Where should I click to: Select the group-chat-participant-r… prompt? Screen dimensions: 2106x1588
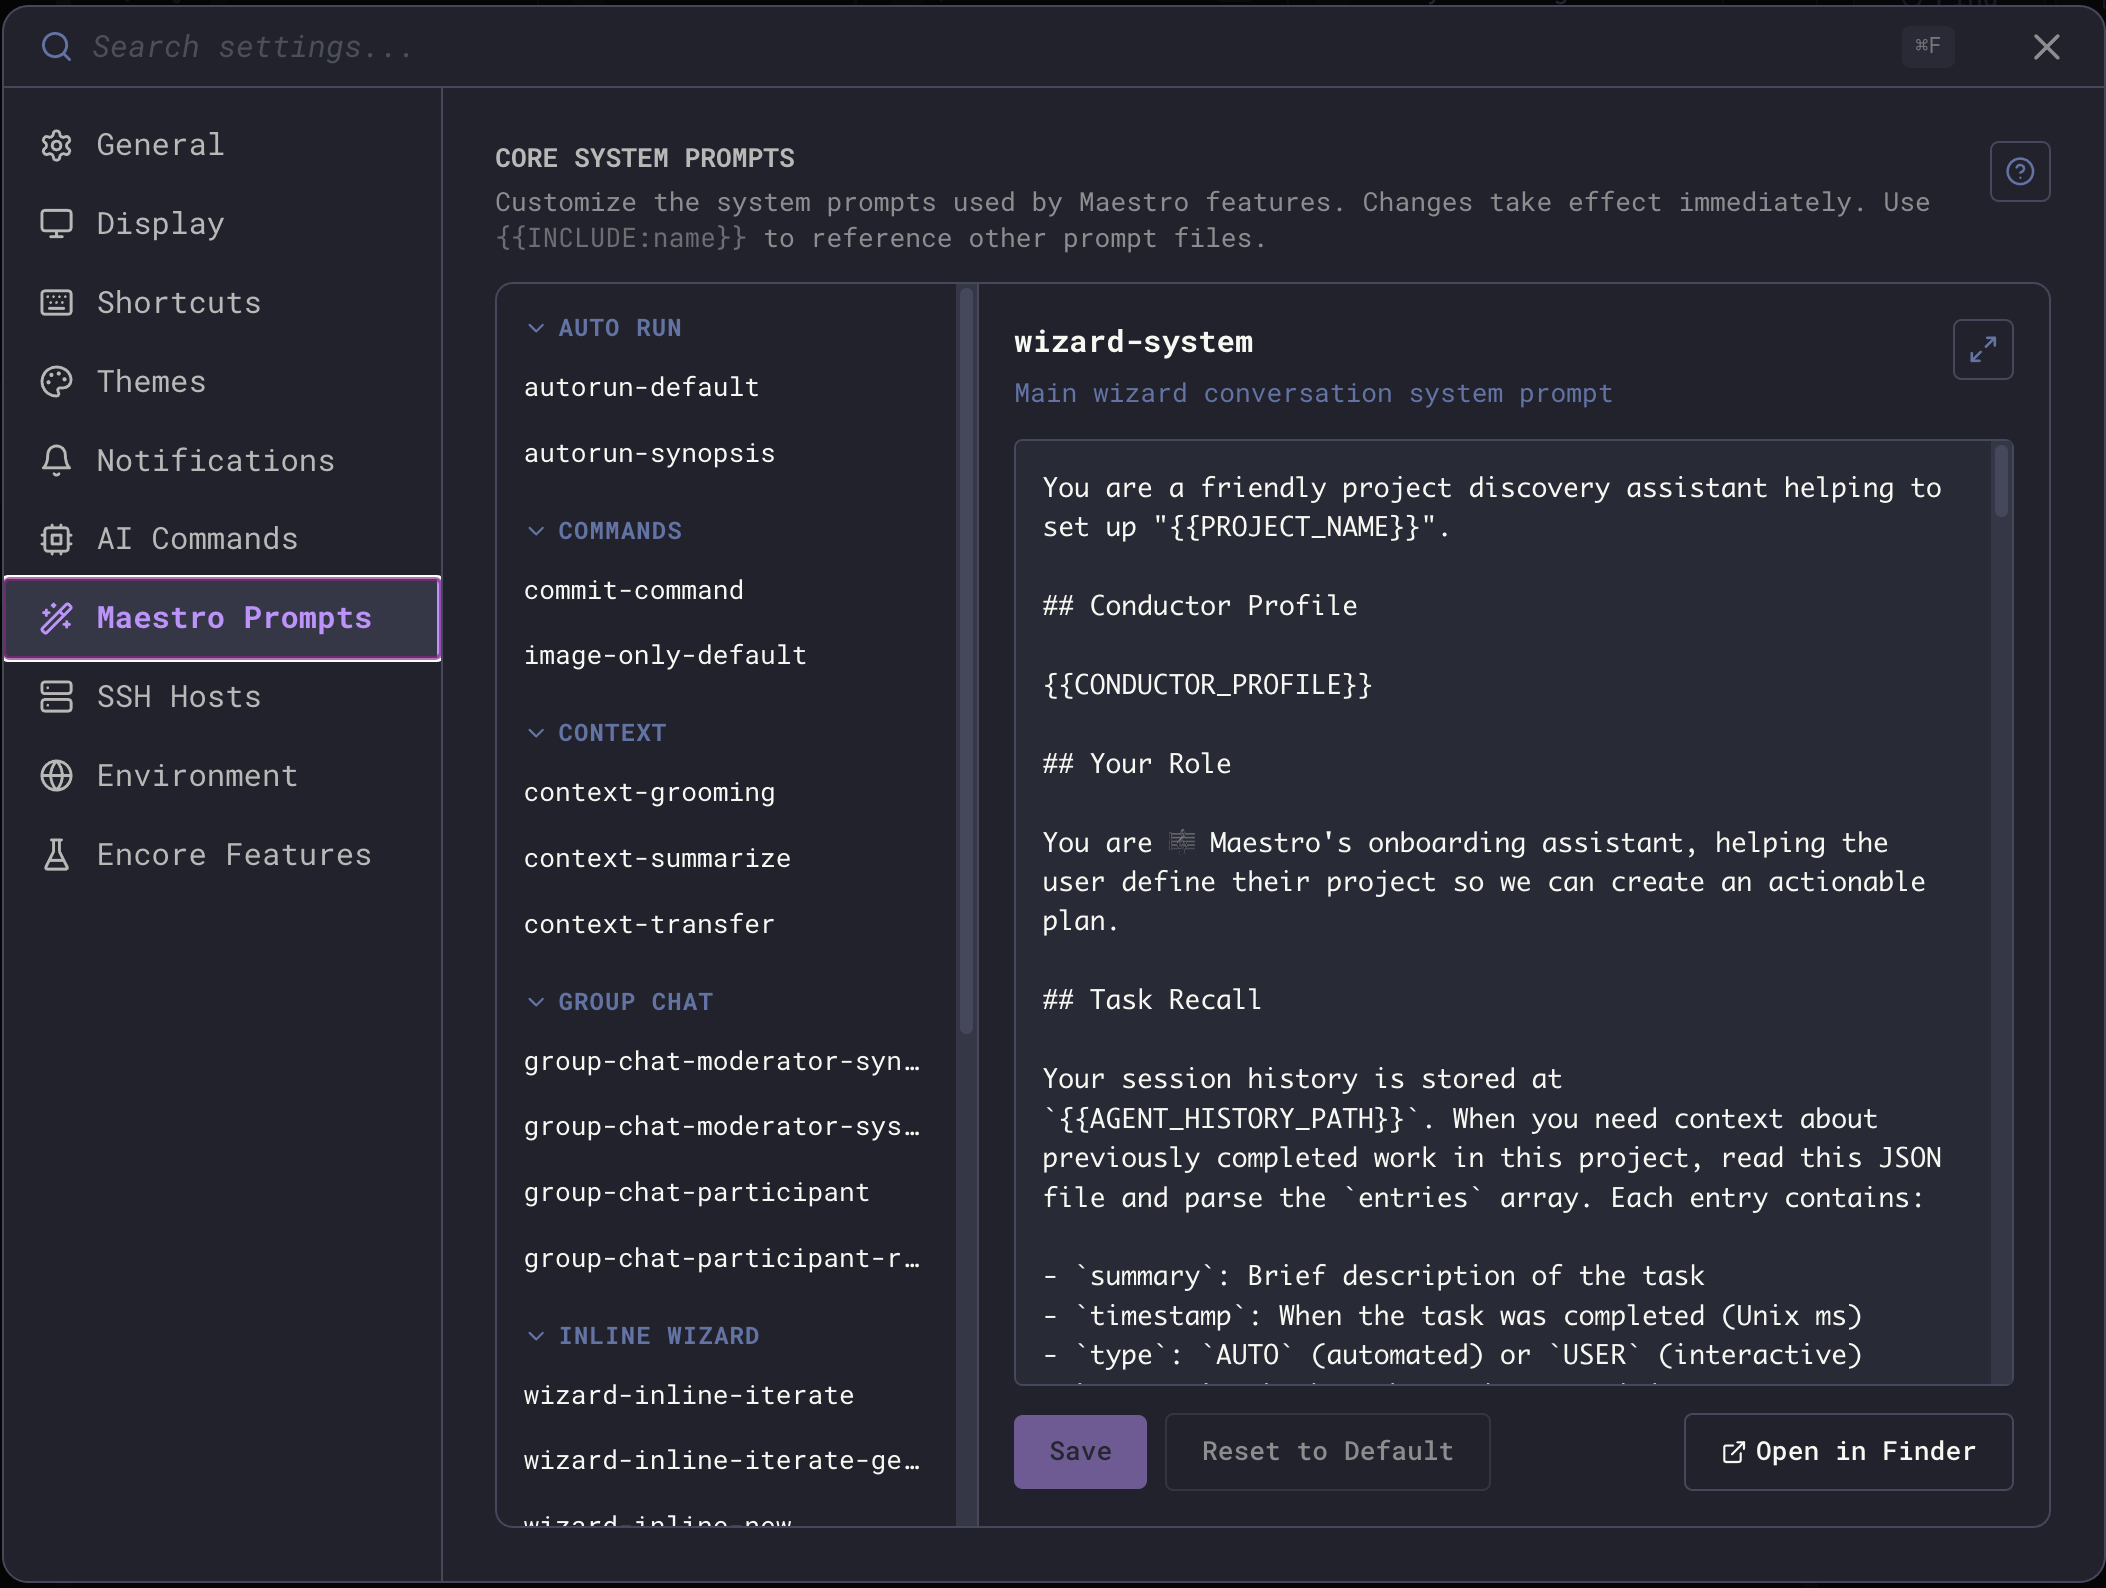point(727,1258)
